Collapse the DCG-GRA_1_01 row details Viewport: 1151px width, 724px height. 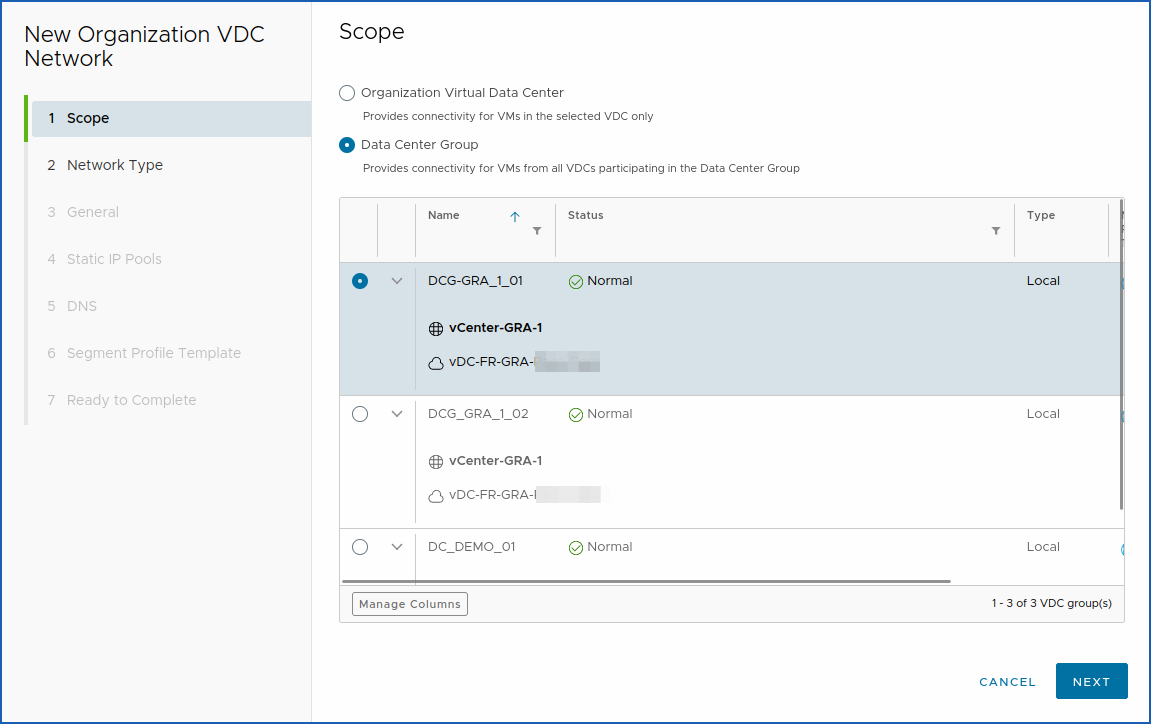tap(396, 281)
